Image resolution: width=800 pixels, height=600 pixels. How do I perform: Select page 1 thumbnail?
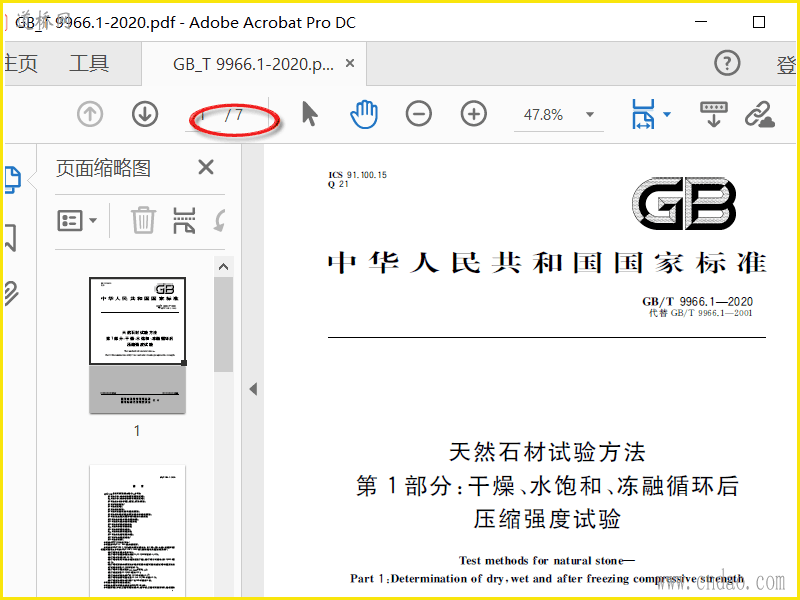[x=137, y=345]
